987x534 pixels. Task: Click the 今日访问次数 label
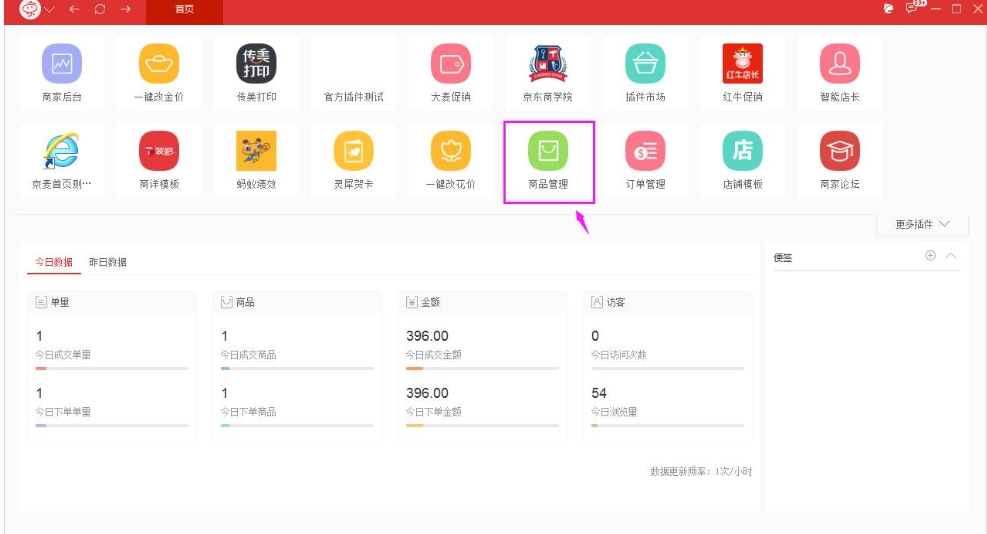619,355
